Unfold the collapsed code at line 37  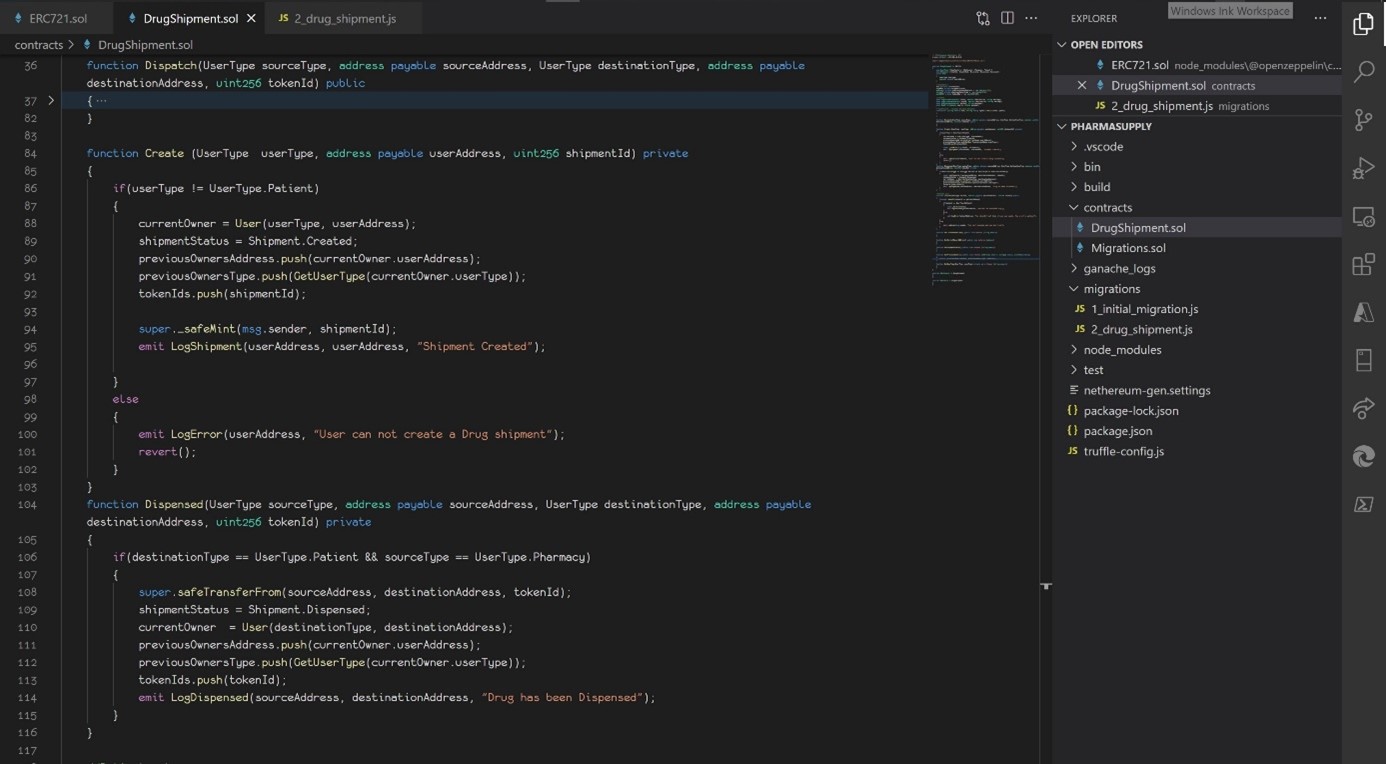click(x=51, y=101)
